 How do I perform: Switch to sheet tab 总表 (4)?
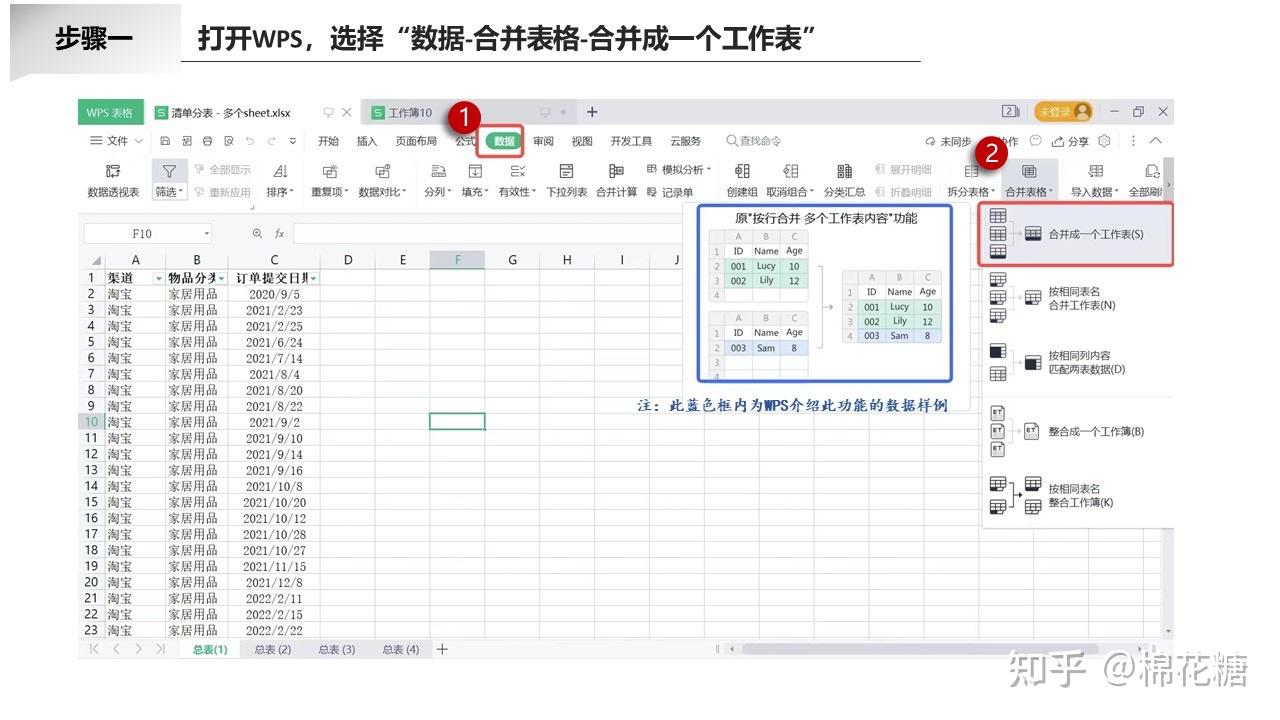click(x=400, y=649)
